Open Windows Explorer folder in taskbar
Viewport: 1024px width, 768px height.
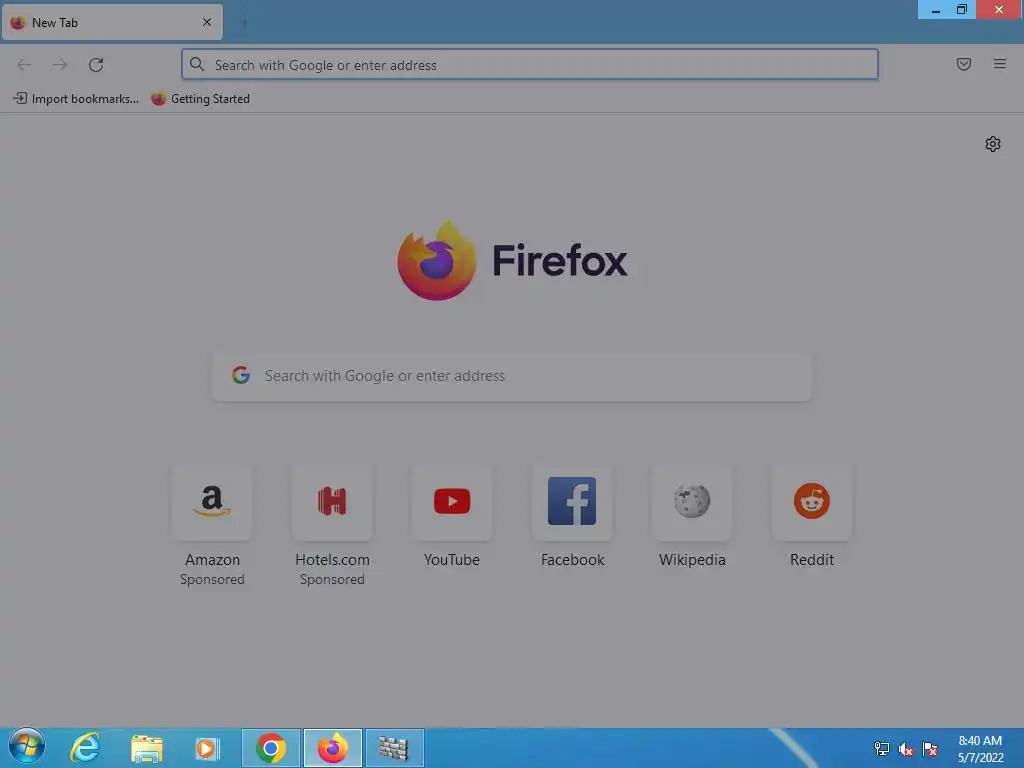pos(146,748)
